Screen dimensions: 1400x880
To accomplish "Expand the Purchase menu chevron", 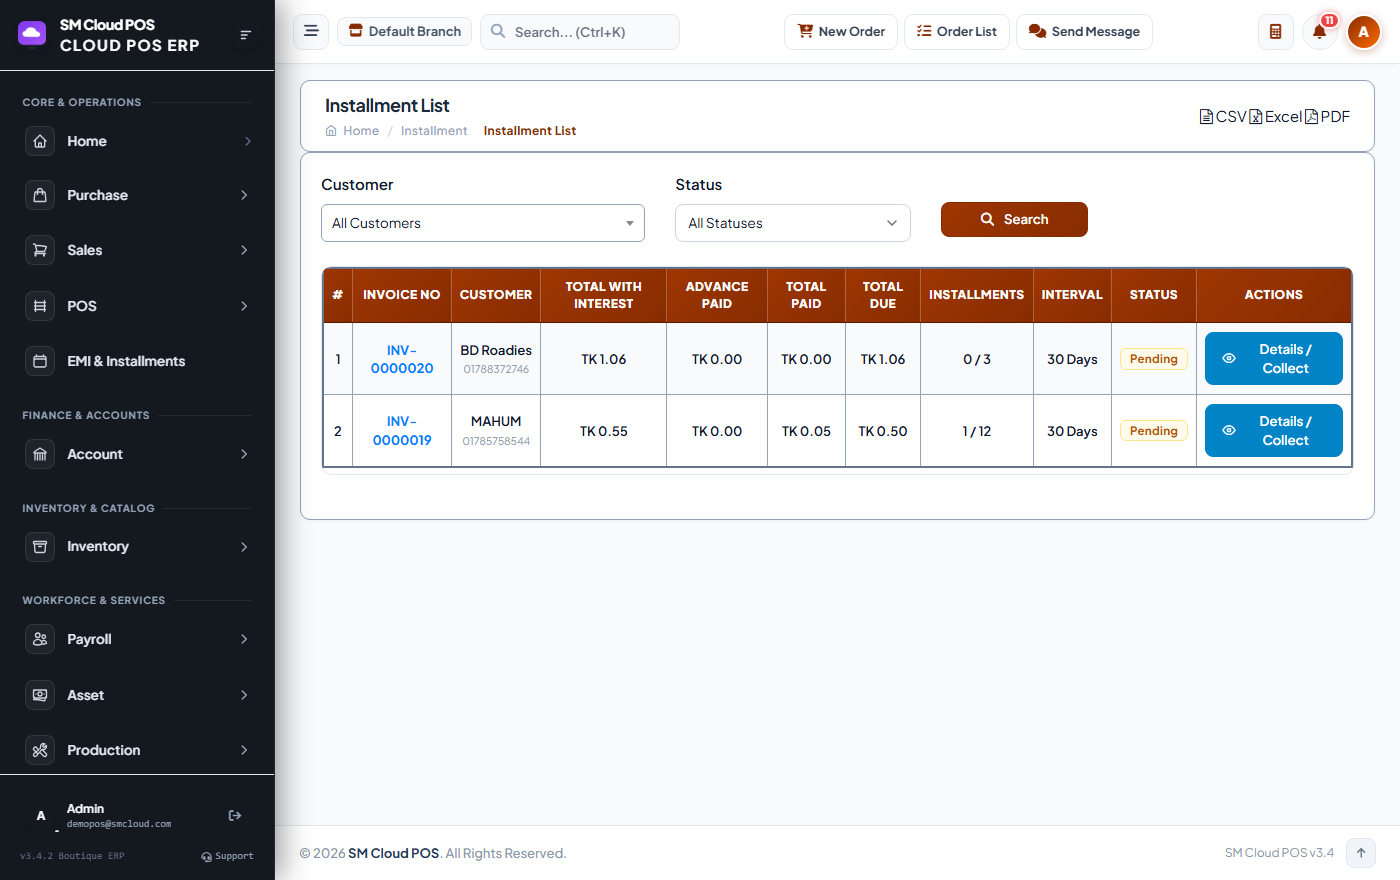I will (x=244, y=195).
